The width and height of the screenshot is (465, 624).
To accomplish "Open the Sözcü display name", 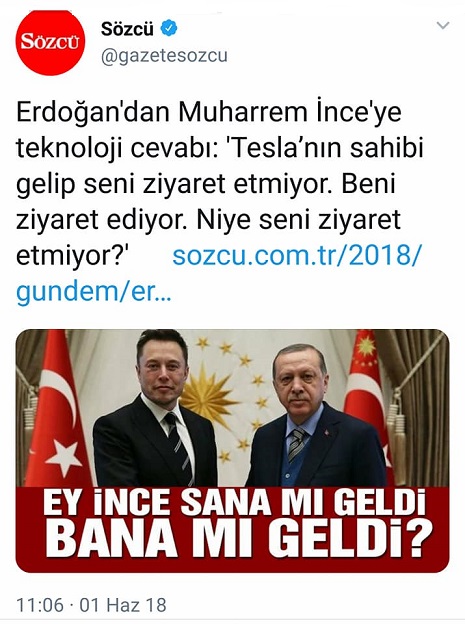I will click(127, 29).
